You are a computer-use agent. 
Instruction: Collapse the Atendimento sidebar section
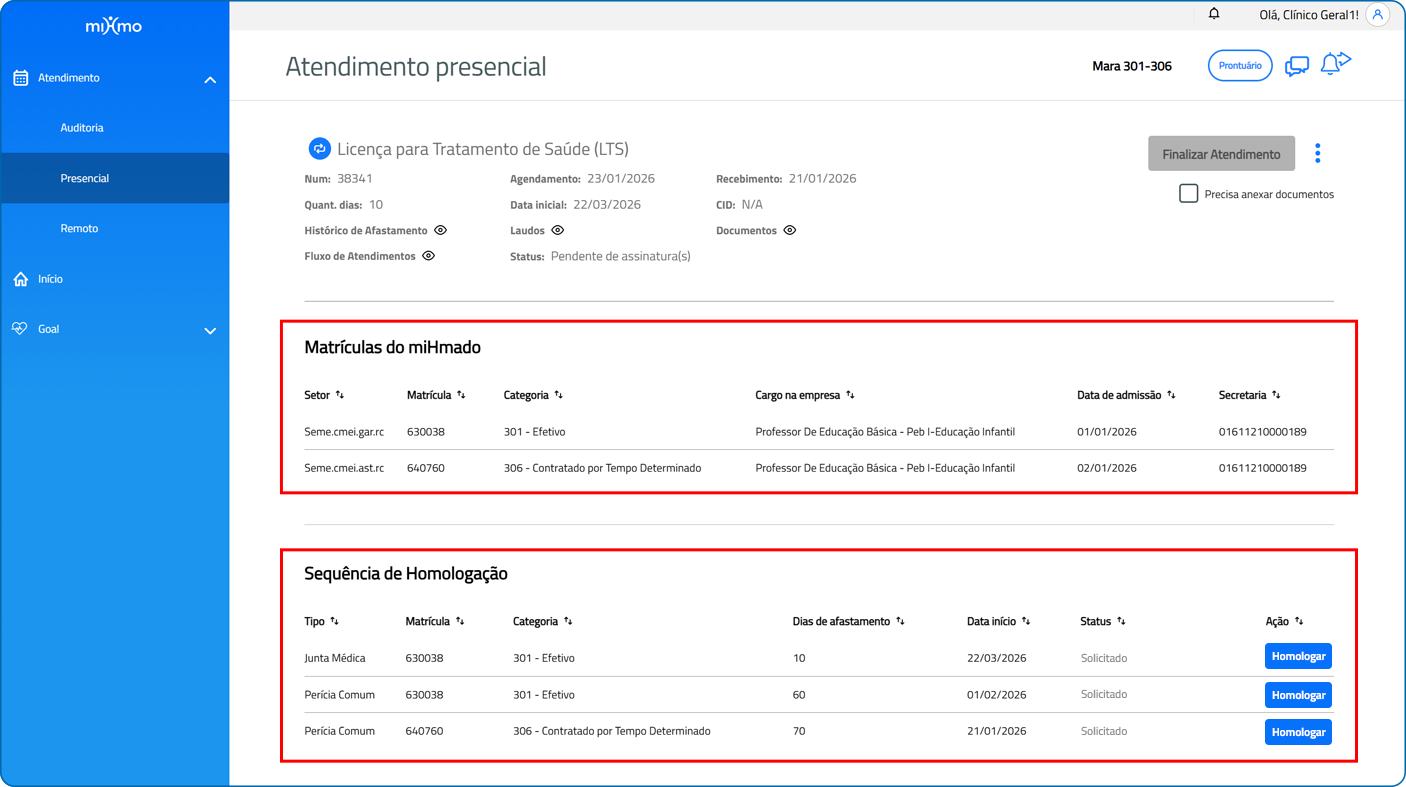[210, 79]
